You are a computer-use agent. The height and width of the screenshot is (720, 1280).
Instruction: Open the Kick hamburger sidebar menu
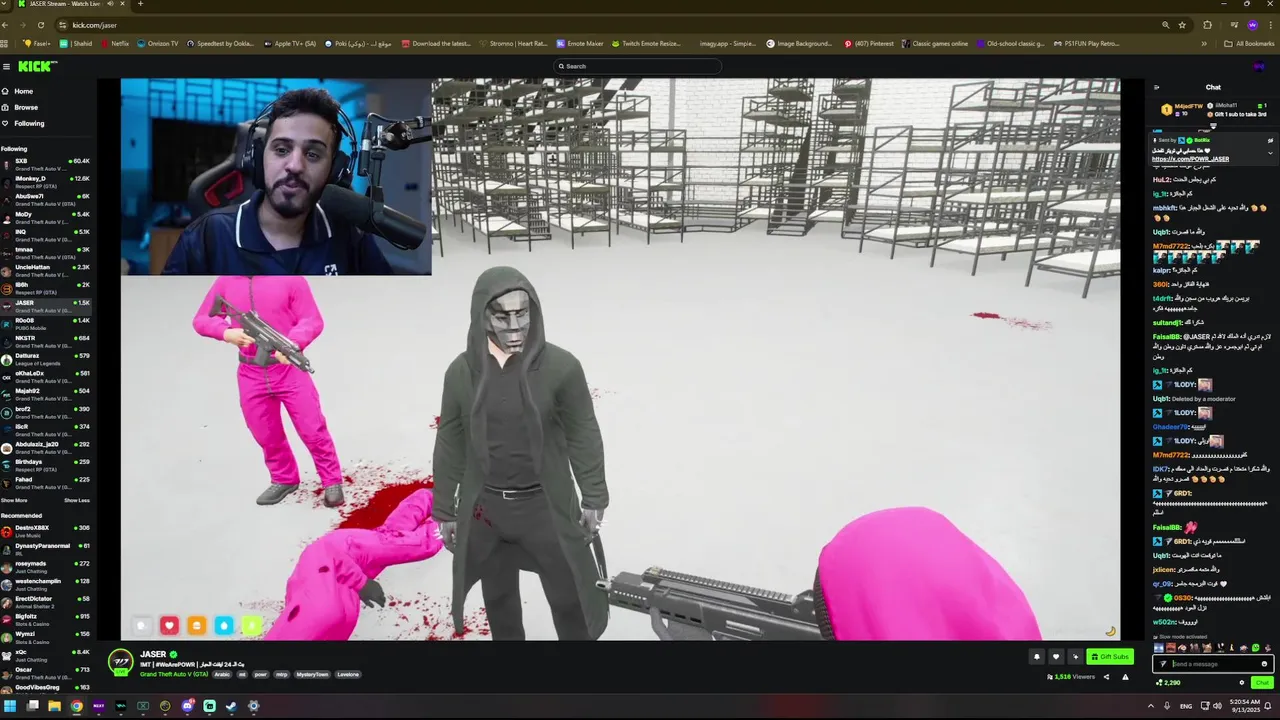click(6, 66)
